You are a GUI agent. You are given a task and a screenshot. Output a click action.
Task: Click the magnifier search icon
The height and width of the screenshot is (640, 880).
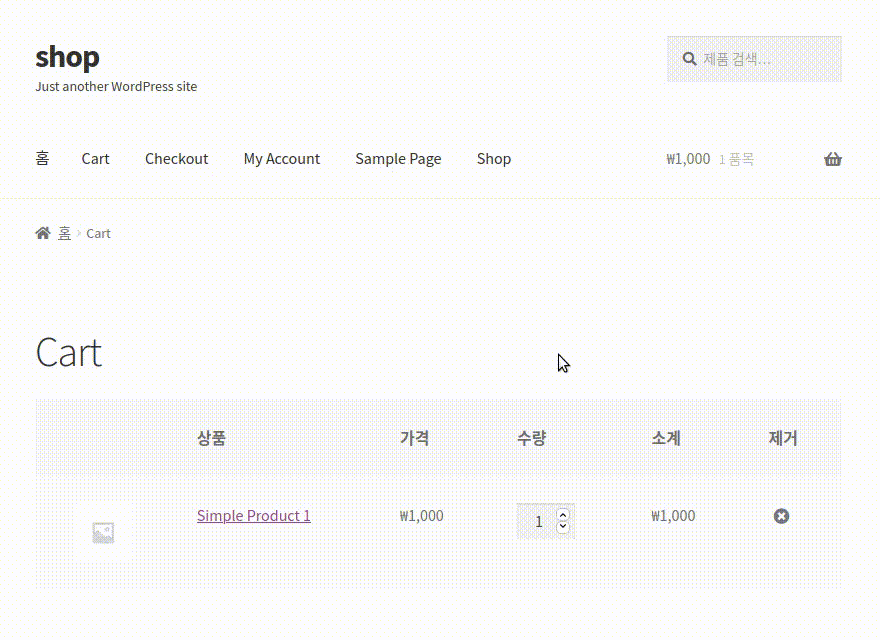click(x=689, y=59)
